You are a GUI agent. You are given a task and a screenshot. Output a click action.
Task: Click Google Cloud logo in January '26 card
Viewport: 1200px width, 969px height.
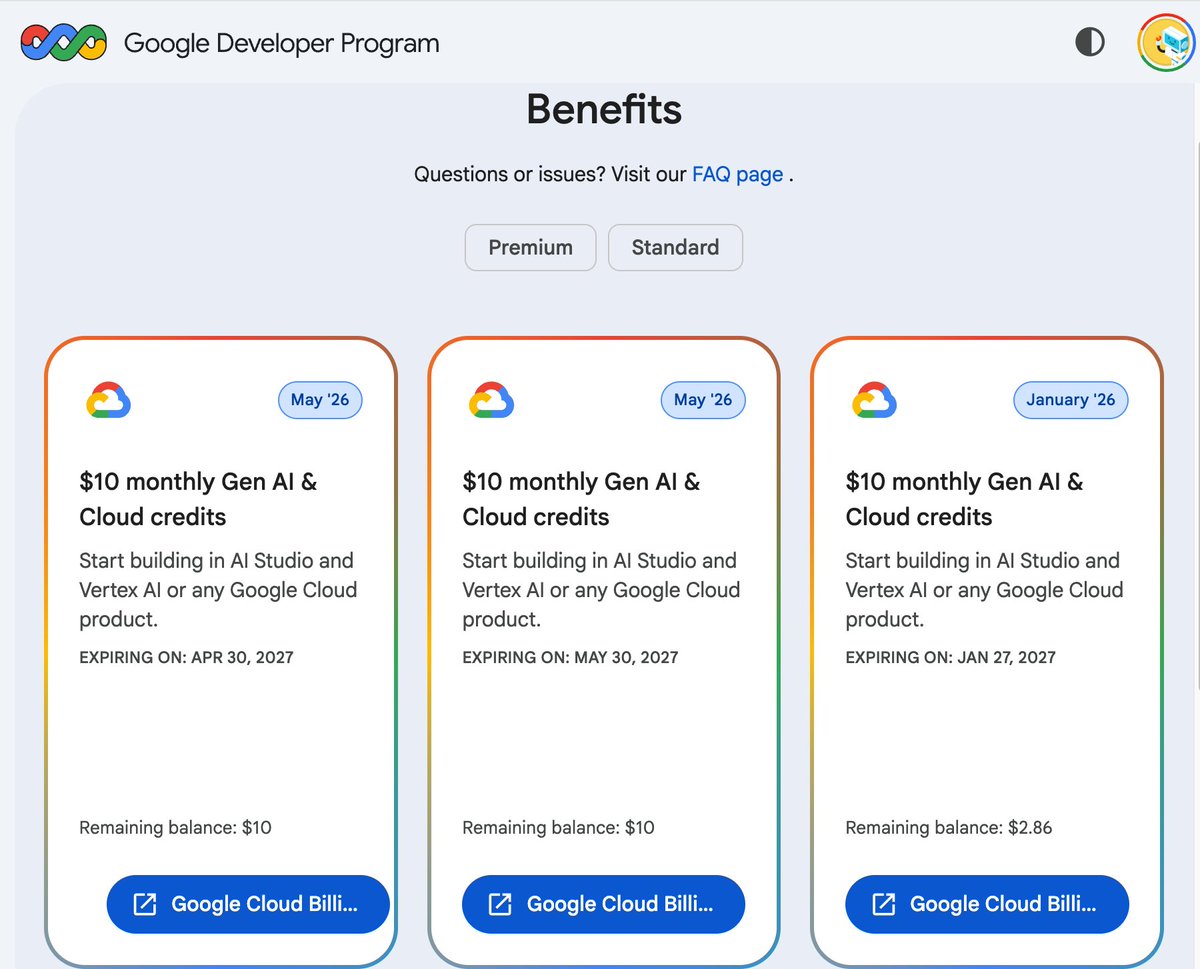click(874, 400)
